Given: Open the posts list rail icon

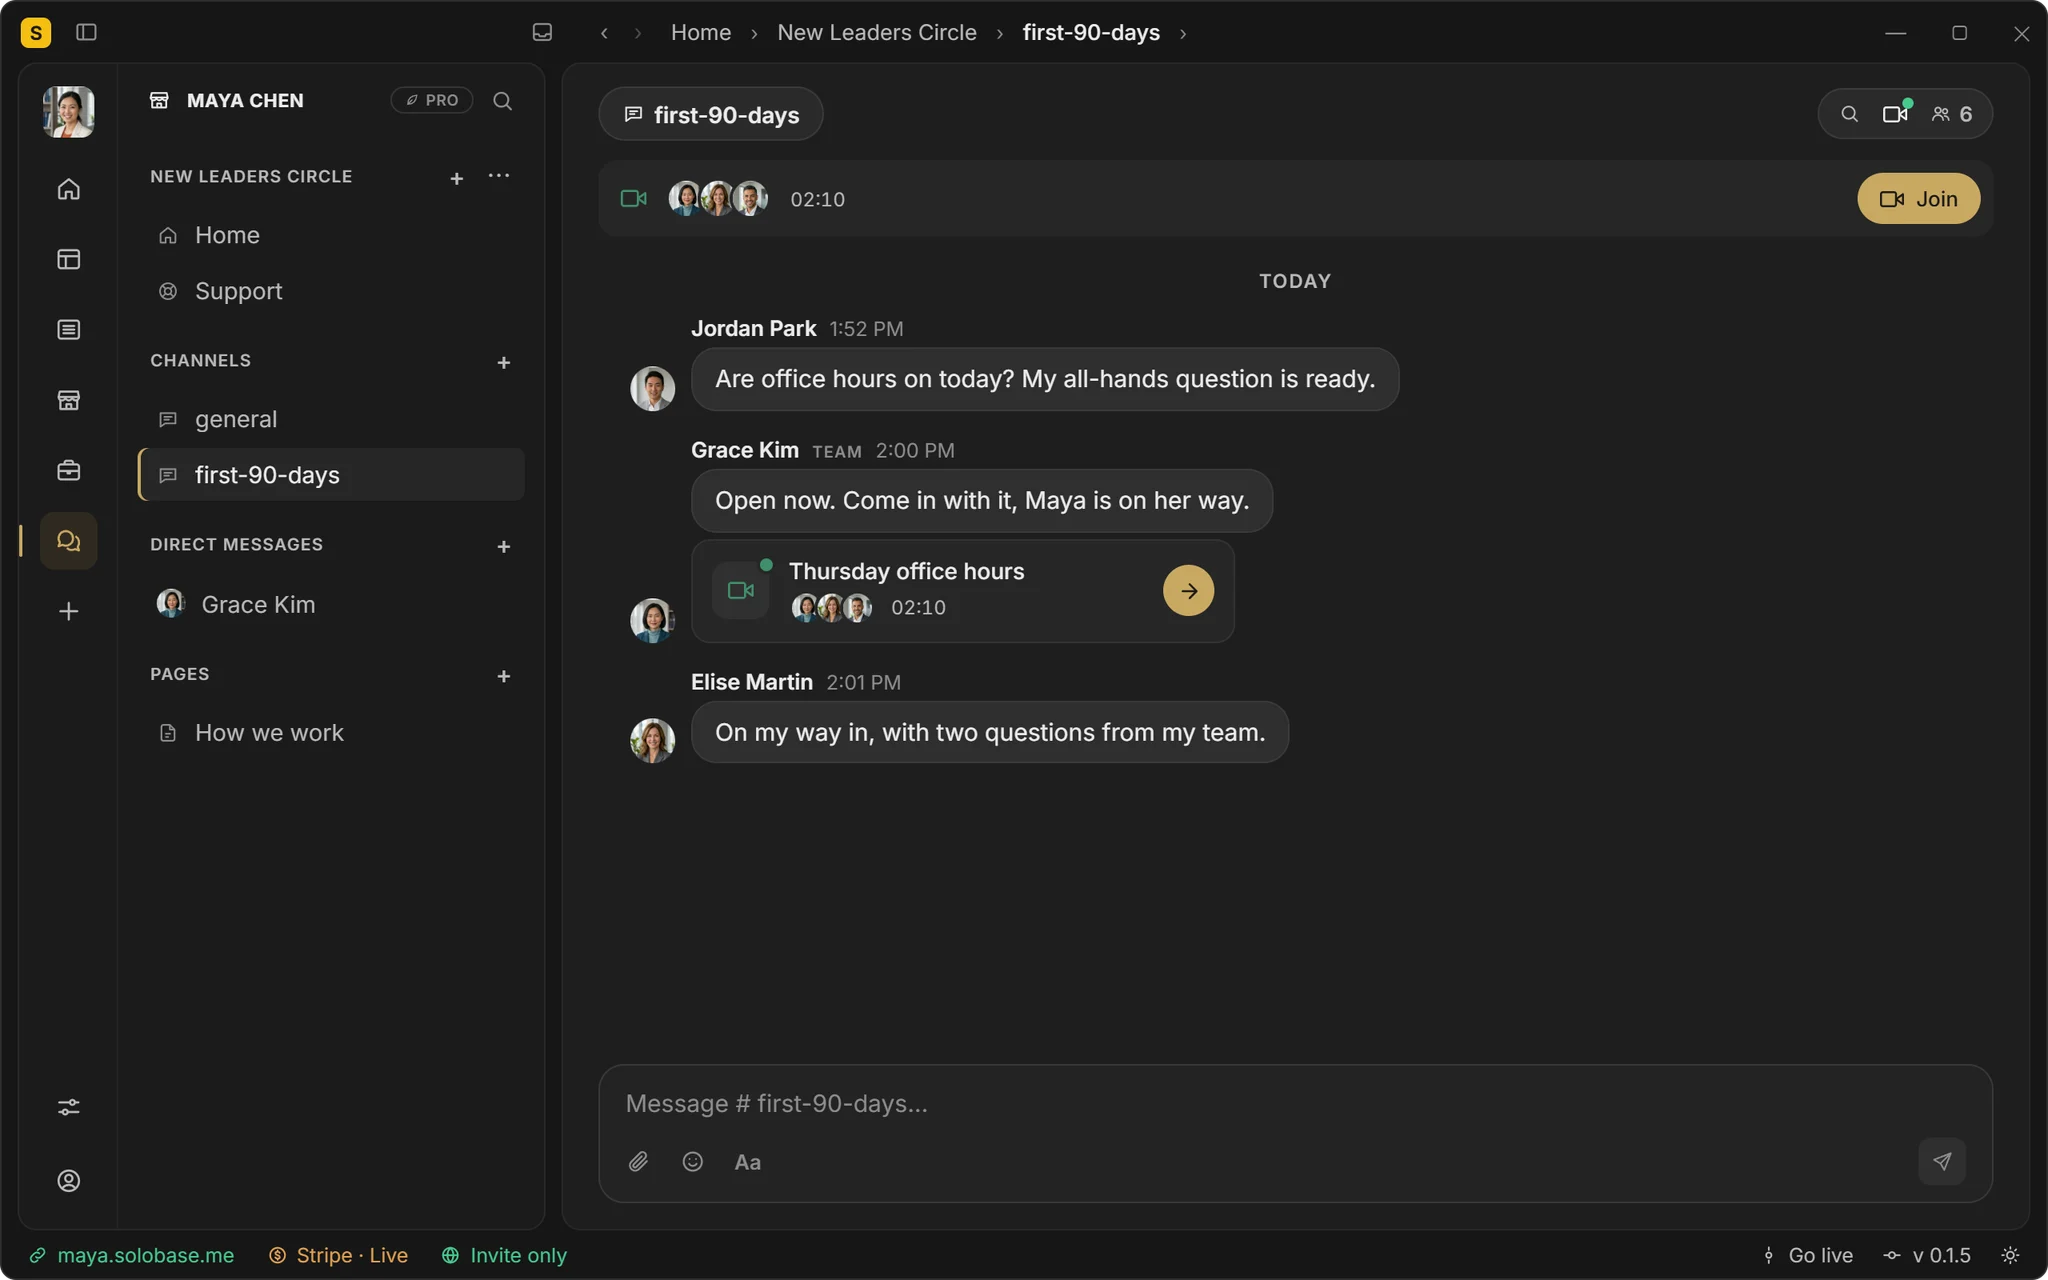Looking at the screenshot, I should [69, 329].
